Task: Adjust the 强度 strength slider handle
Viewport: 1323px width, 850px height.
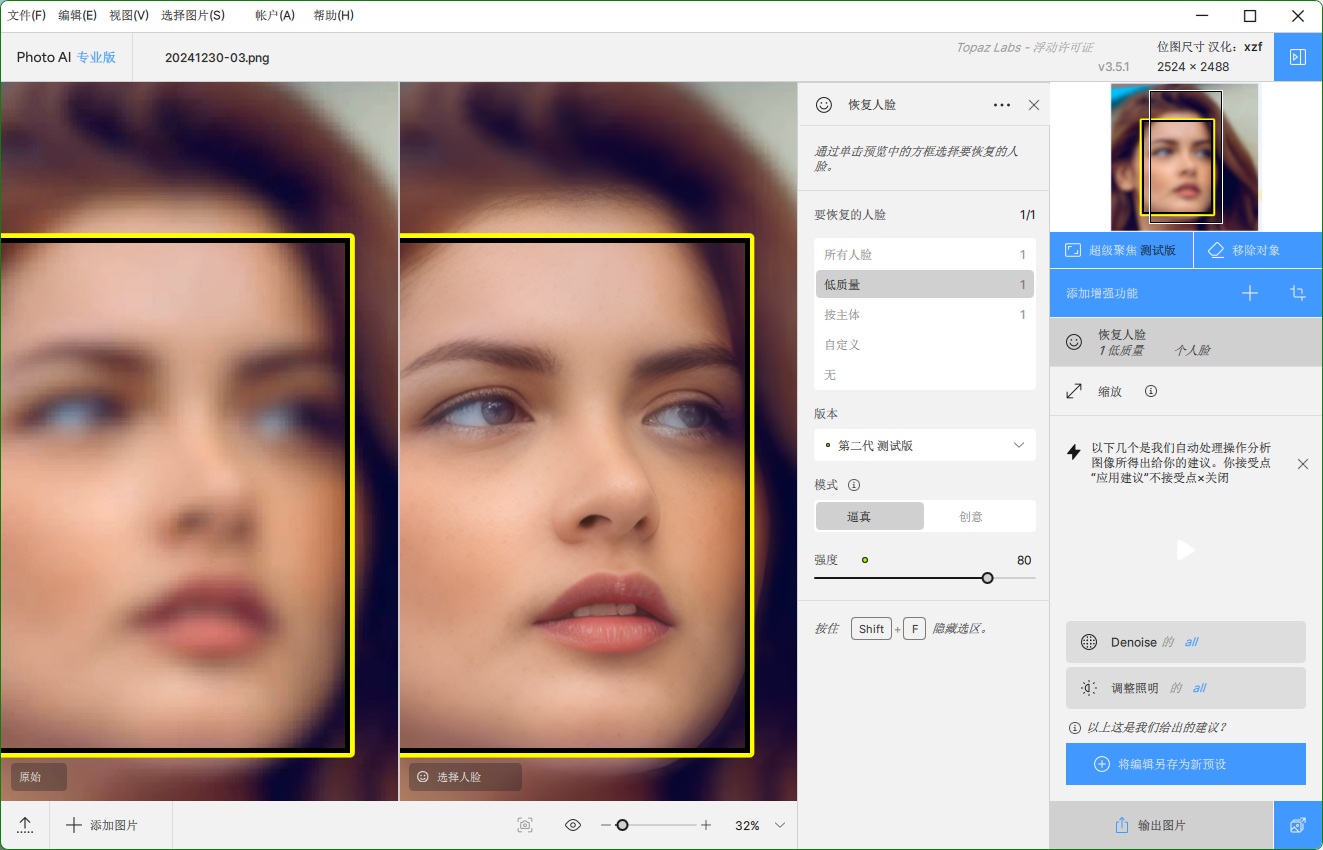Action: point(988,578)
